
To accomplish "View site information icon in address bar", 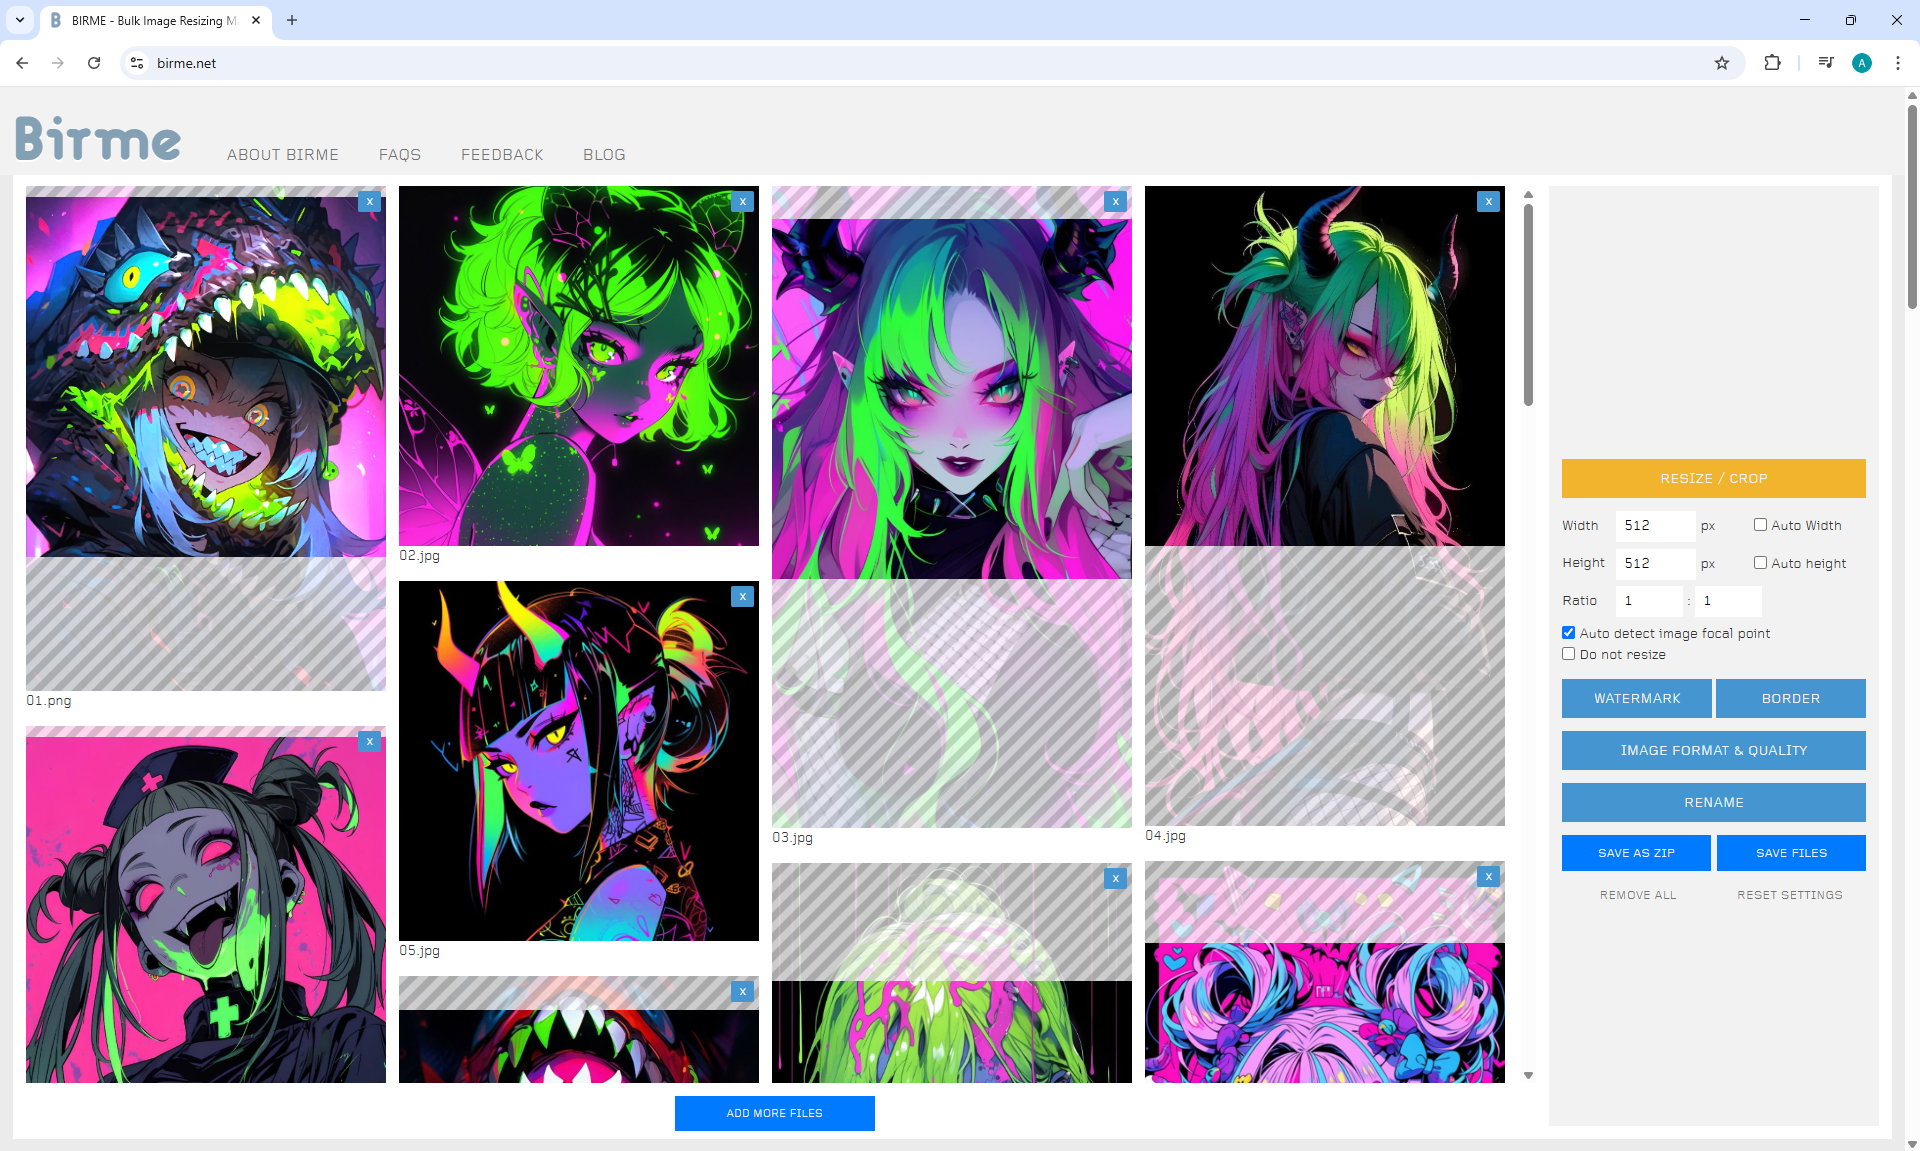I will (137, 63).
